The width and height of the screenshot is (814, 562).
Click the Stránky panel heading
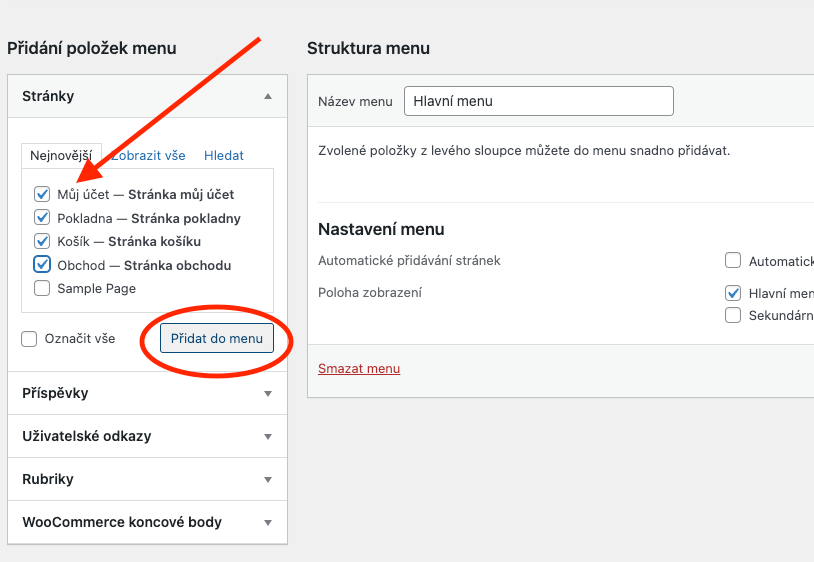(48, 96)
